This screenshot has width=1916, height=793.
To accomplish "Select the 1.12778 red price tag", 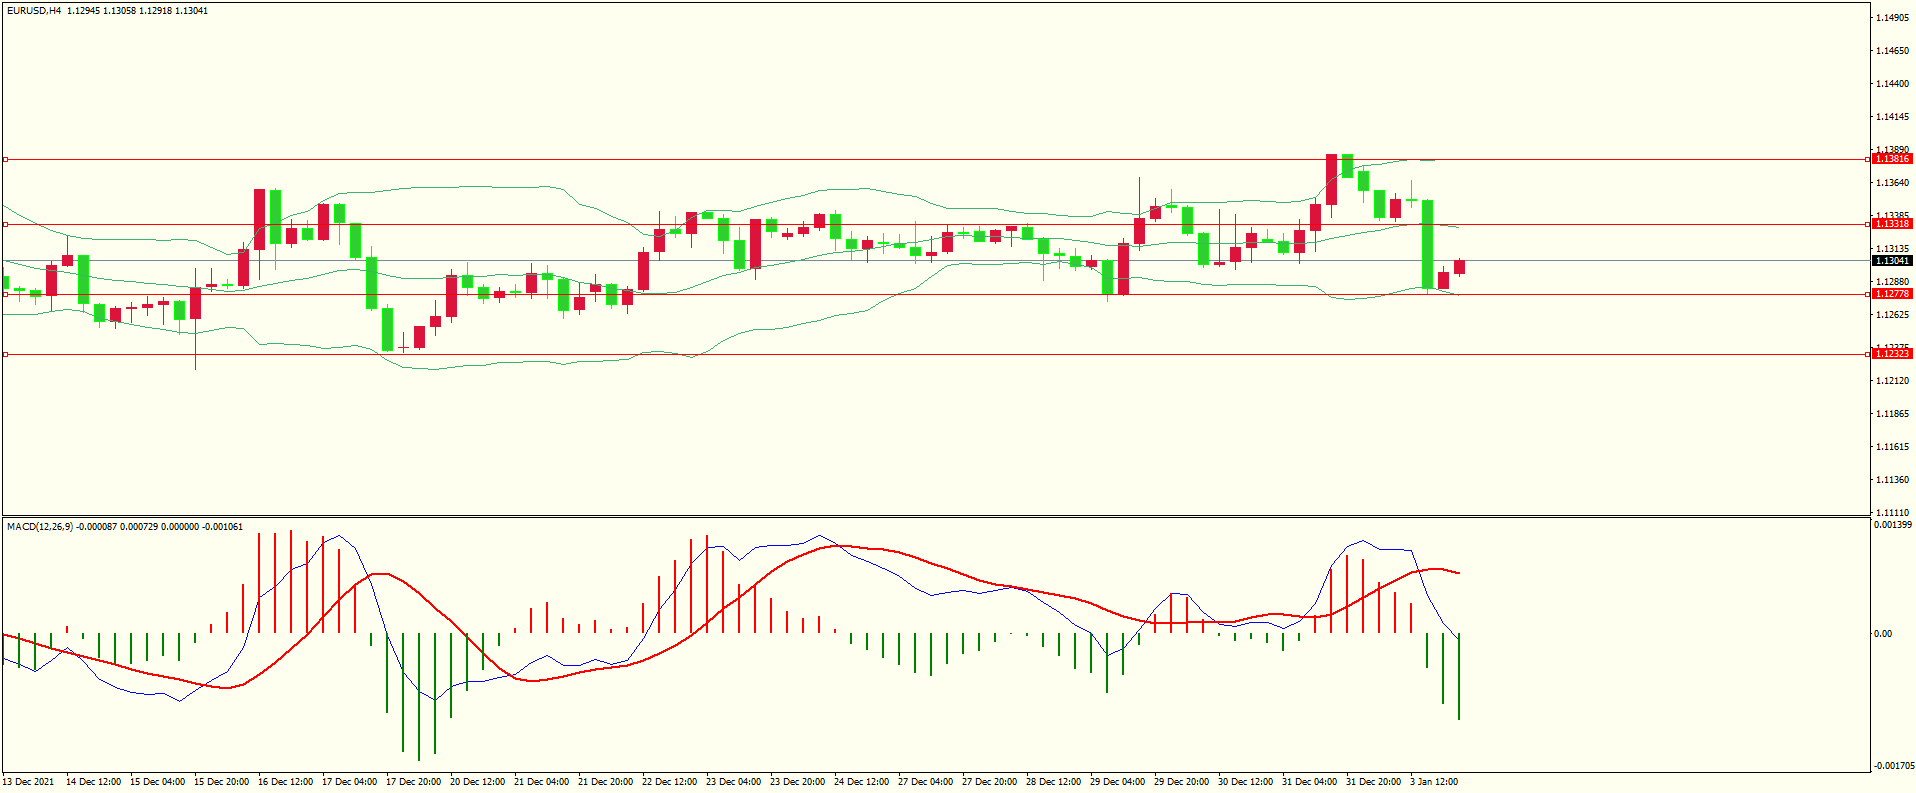I will pos(1891,294).
